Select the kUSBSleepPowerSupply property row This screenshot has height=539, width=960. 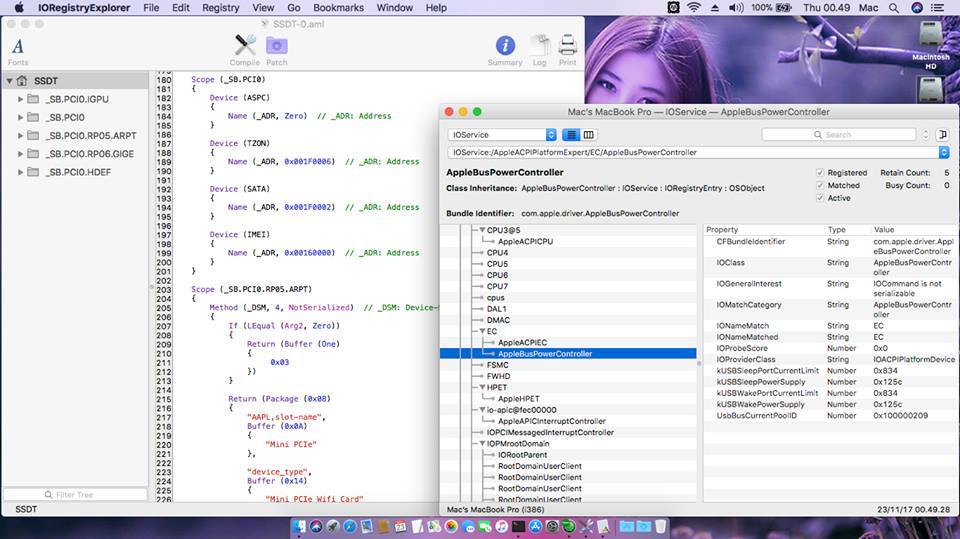coord(830,382)
